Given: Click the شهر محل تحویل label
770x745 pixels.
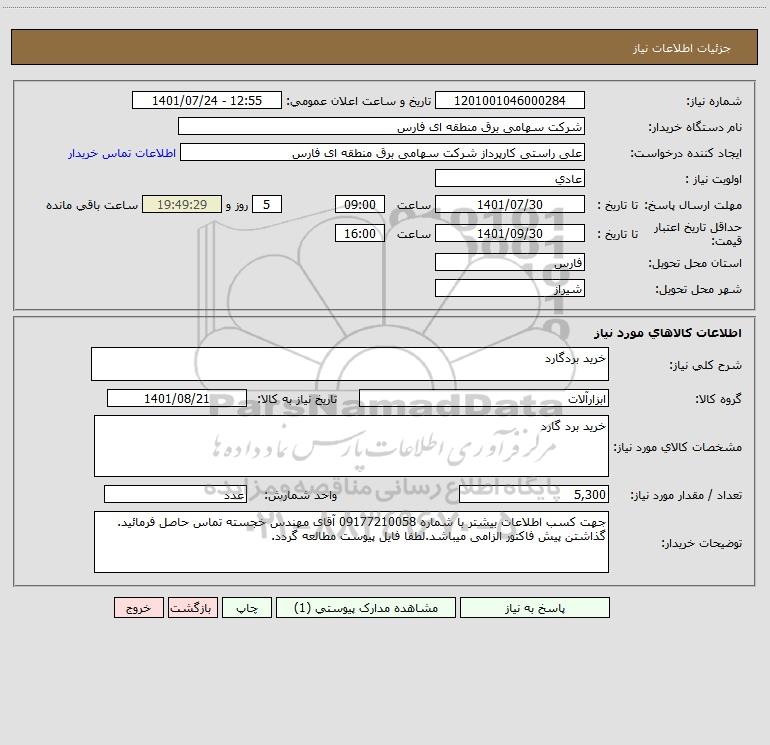Looking at the screenshot, I should coord(699,290).
